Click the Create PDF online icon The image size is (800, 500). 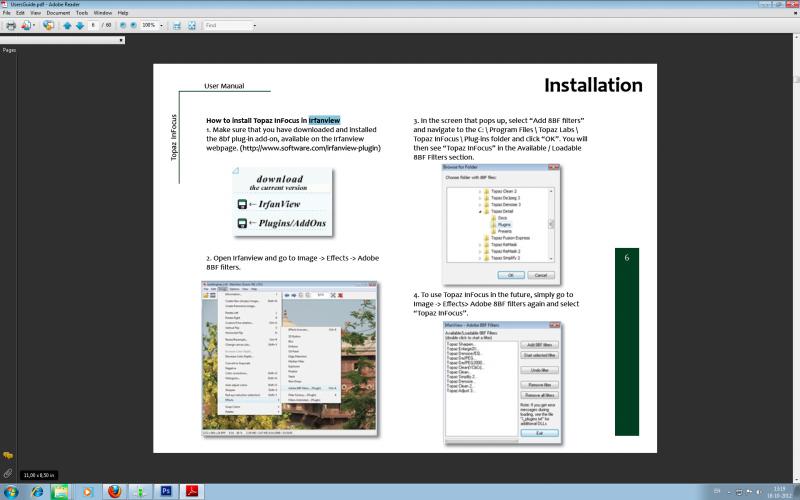26,25
